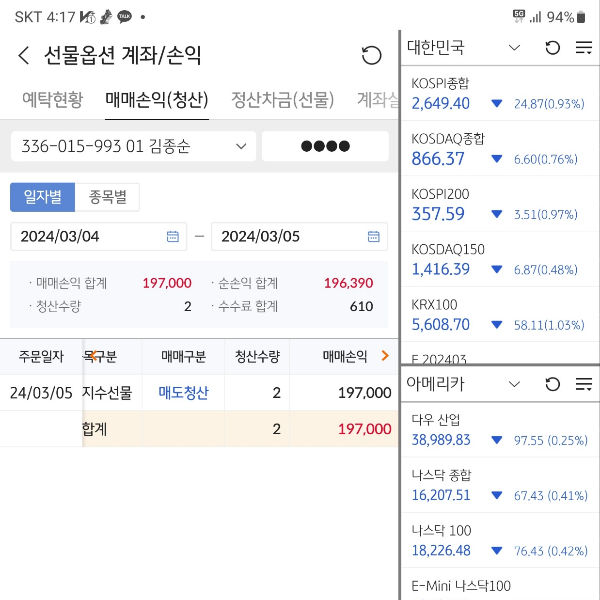Open the KOSPI종합 index row

[x=498, y=94]
